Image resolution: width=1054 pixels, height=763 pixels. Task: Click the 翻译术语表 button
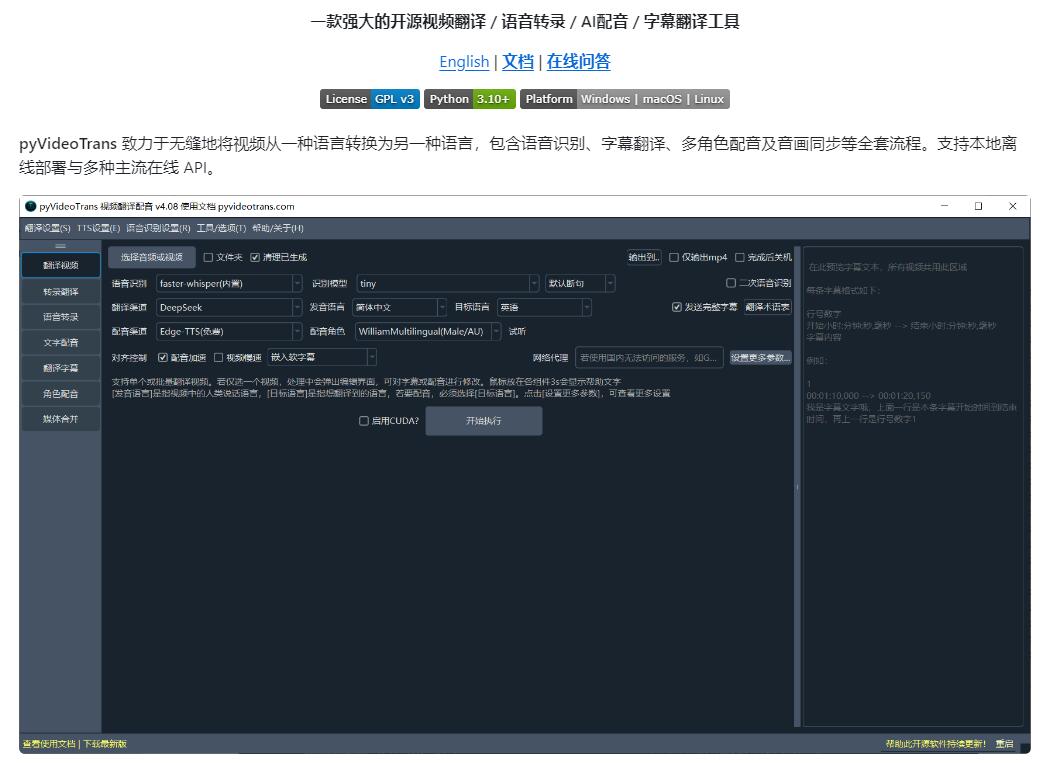(x=768, y=307)
